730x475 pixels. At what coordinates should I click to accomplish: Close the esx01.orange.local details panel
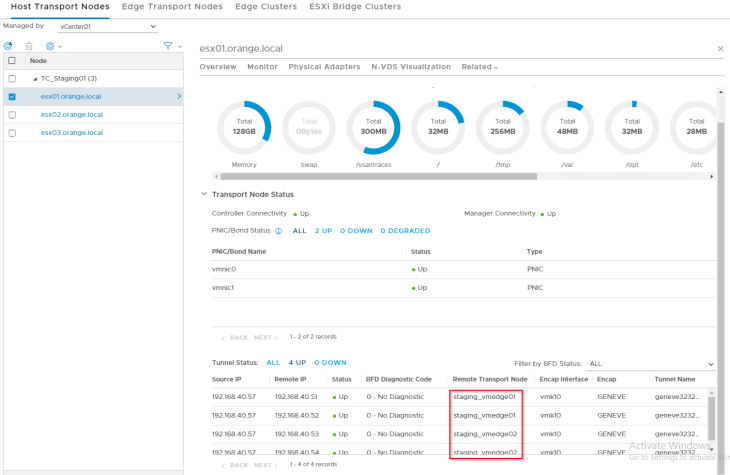(x=721, y=48)
